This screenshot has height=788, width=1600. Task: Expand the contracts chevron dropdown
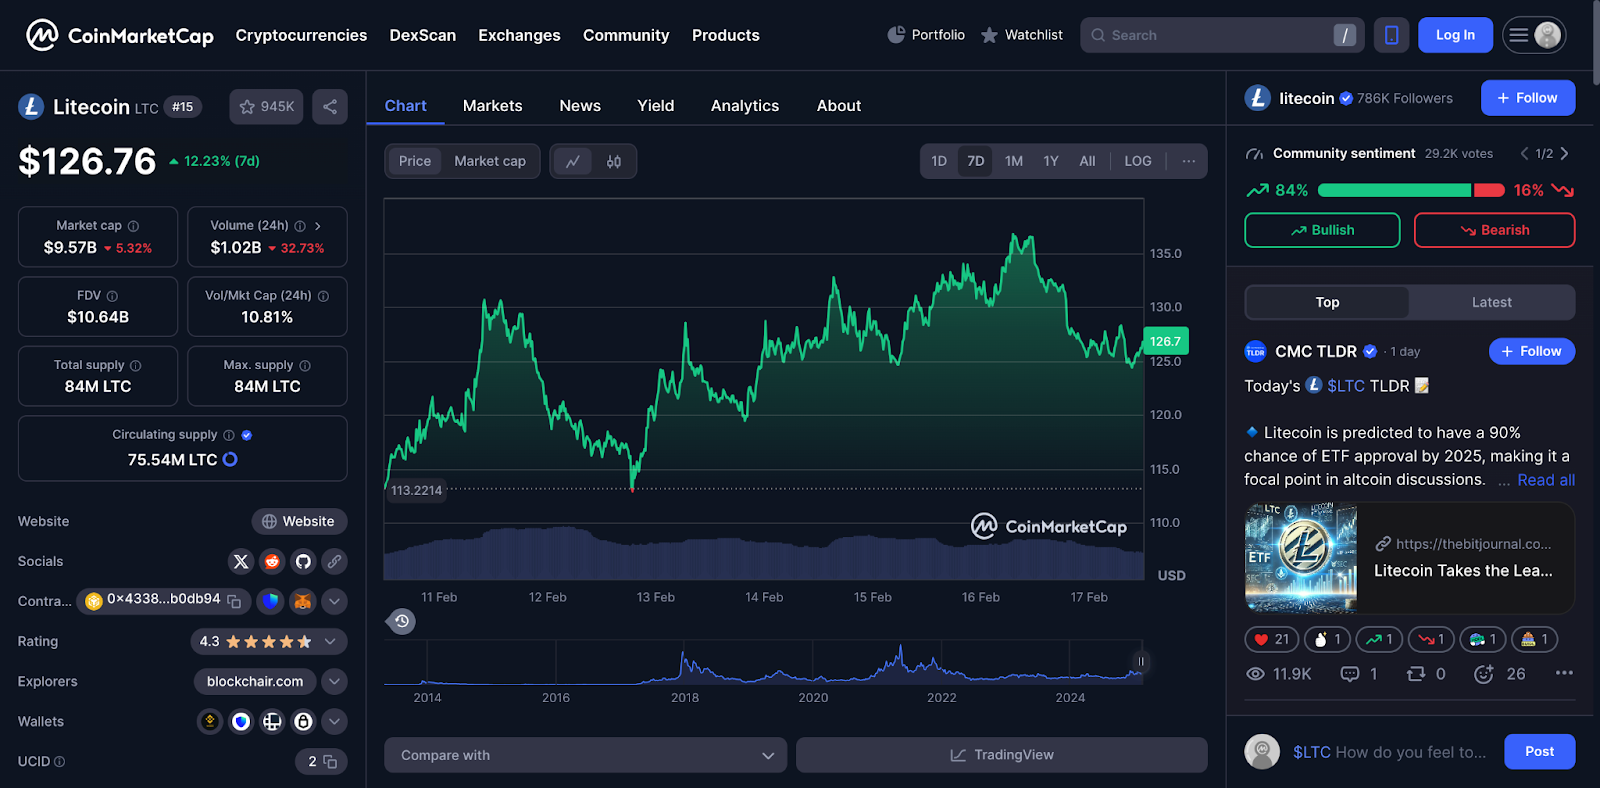[x=334, y=601]
